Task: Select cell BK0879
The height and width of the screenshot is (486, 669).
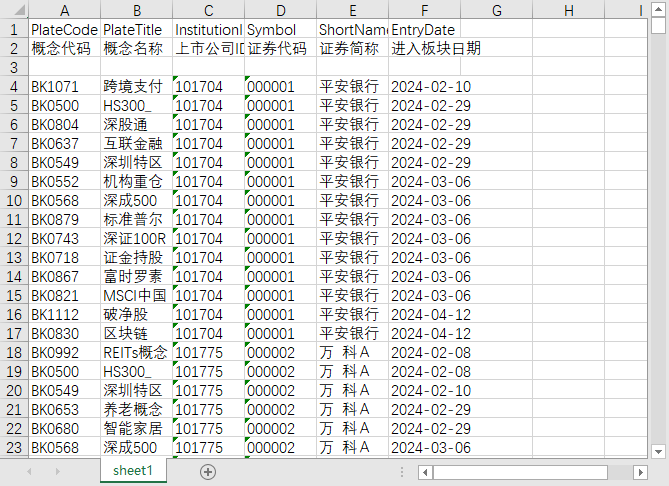Action: coord(64,219)
